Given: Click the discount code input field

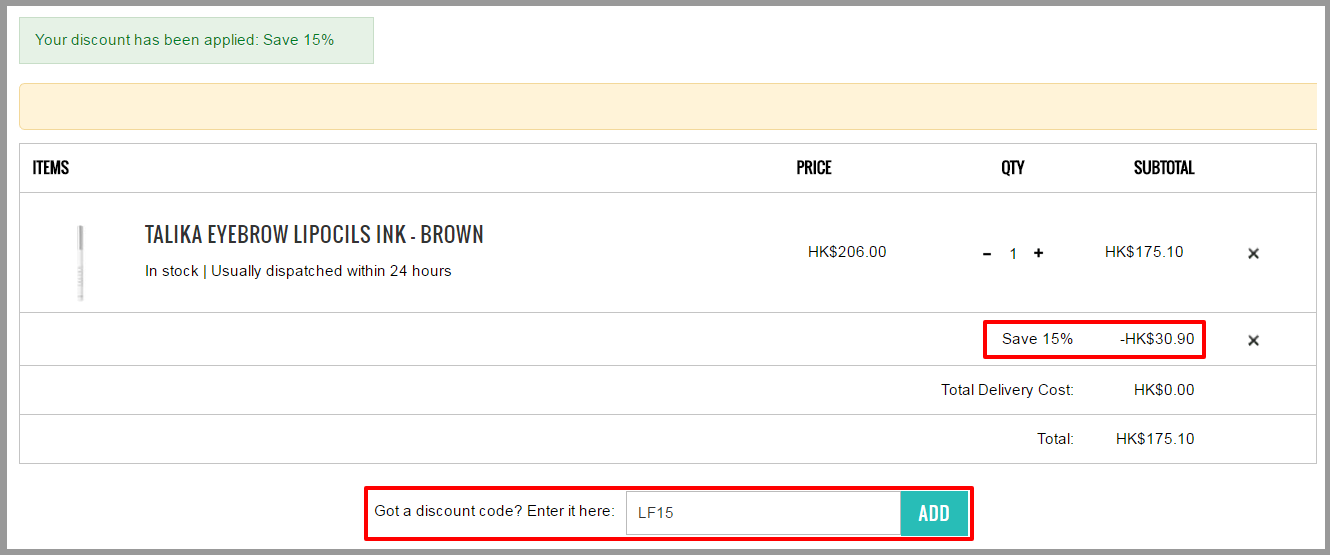Looking at the screenshot, I should (x=763, y=513).
